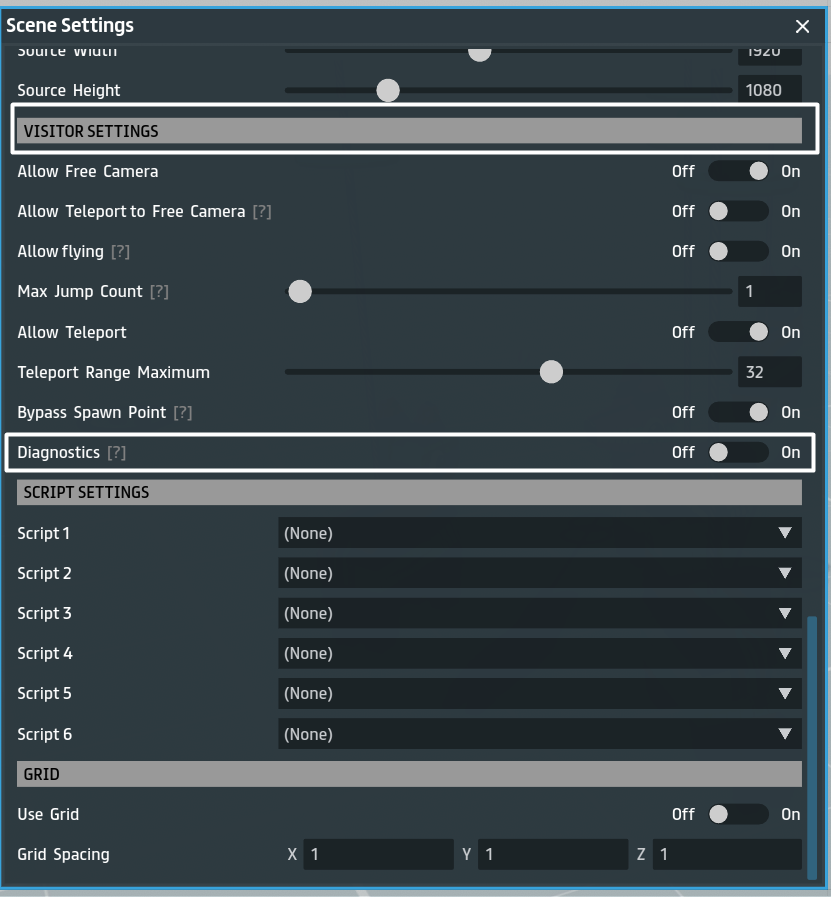Image resolution: width=831 pixels, height=897 pixels.
Task: Turn on Use Grid switch
Action: click(738, 815)
